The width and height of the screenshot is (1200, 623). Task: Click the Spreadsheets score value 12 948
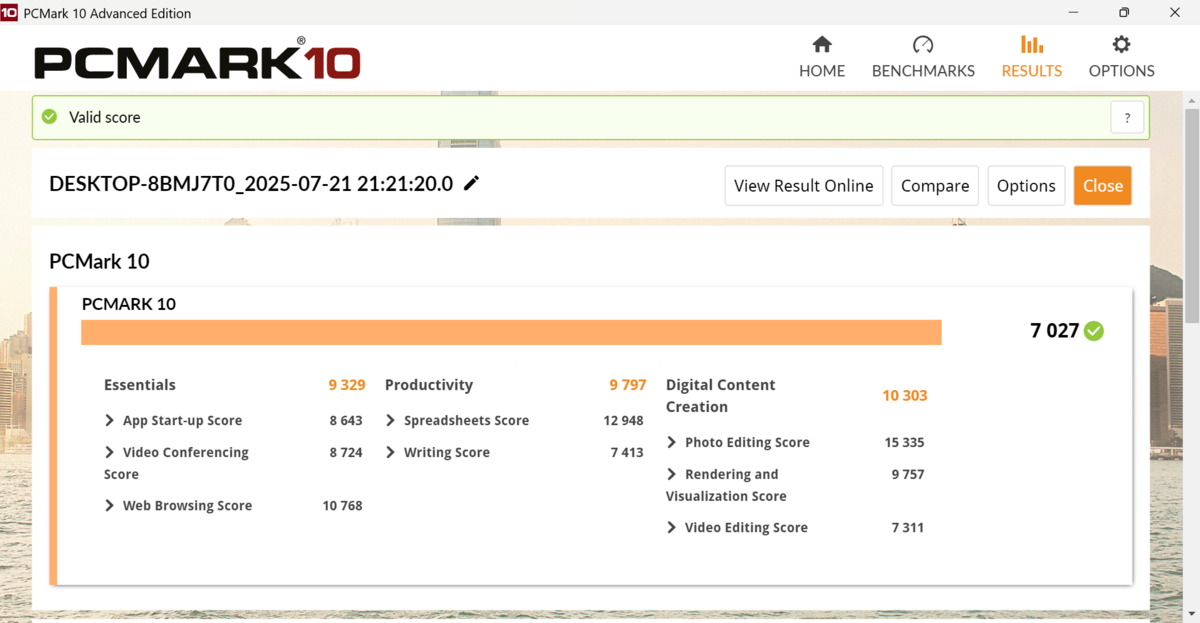coord(624,421)
